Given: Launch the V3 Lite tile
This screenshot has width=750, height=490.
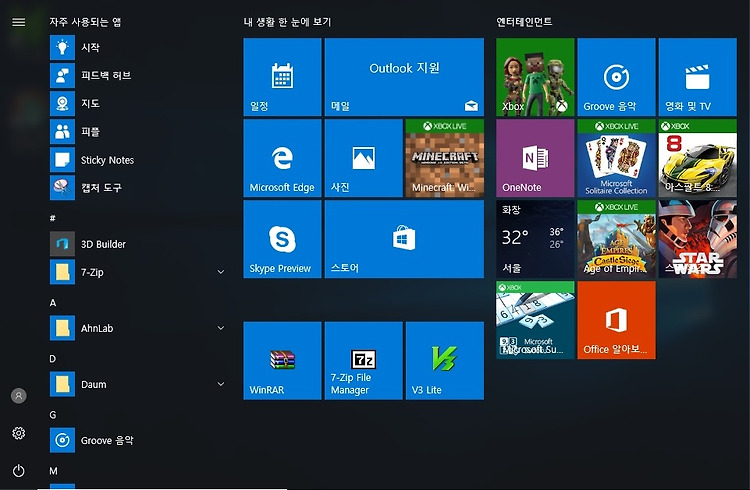Looking at the screenshot, I should tap(445, 360).
